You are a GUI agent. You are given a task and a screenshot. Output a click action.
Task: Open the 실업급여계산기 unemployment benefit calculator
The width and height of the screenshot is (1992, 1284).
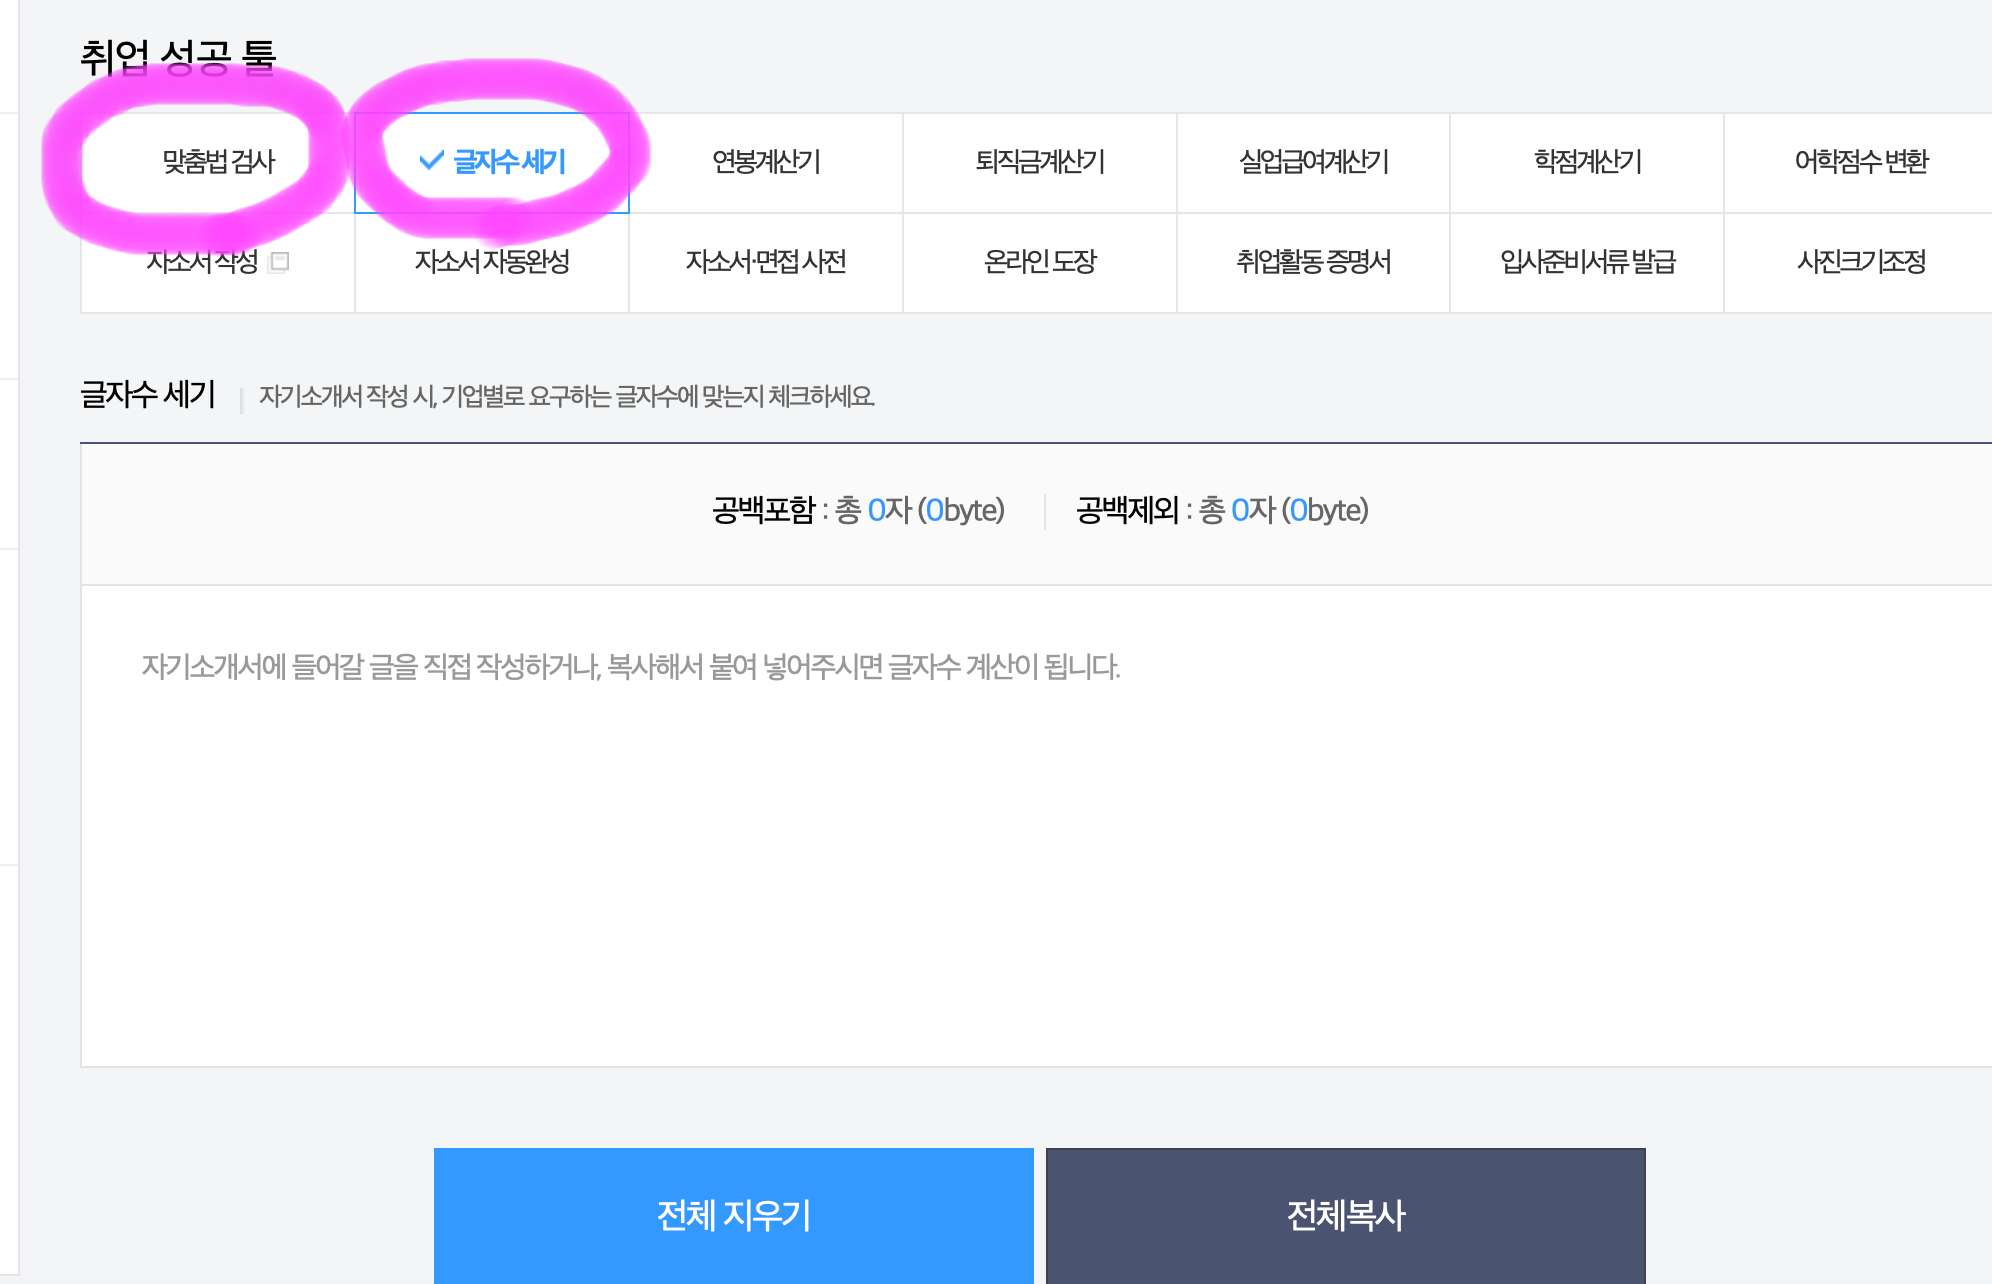coord(1315,162)
